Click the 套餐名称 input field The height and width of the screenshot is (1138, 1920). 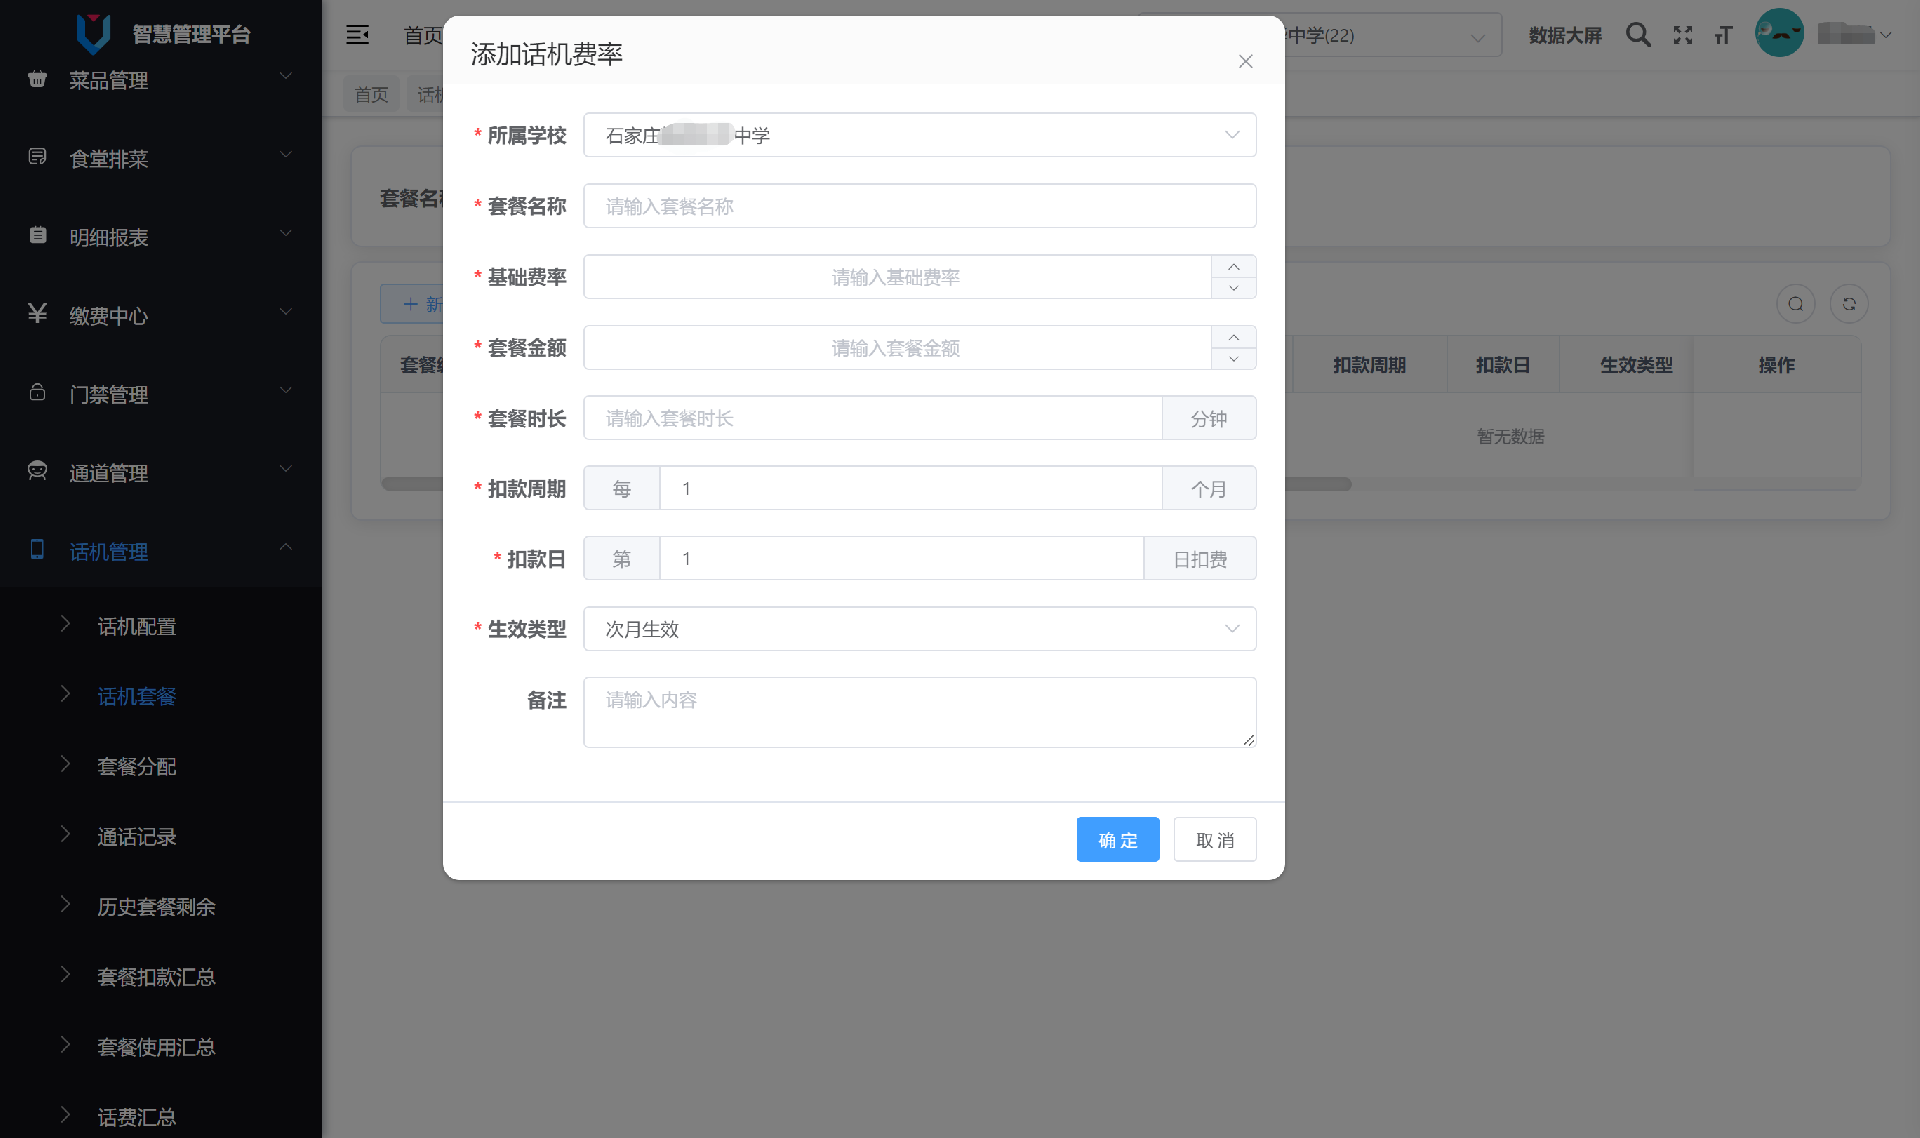click(919, 206)
